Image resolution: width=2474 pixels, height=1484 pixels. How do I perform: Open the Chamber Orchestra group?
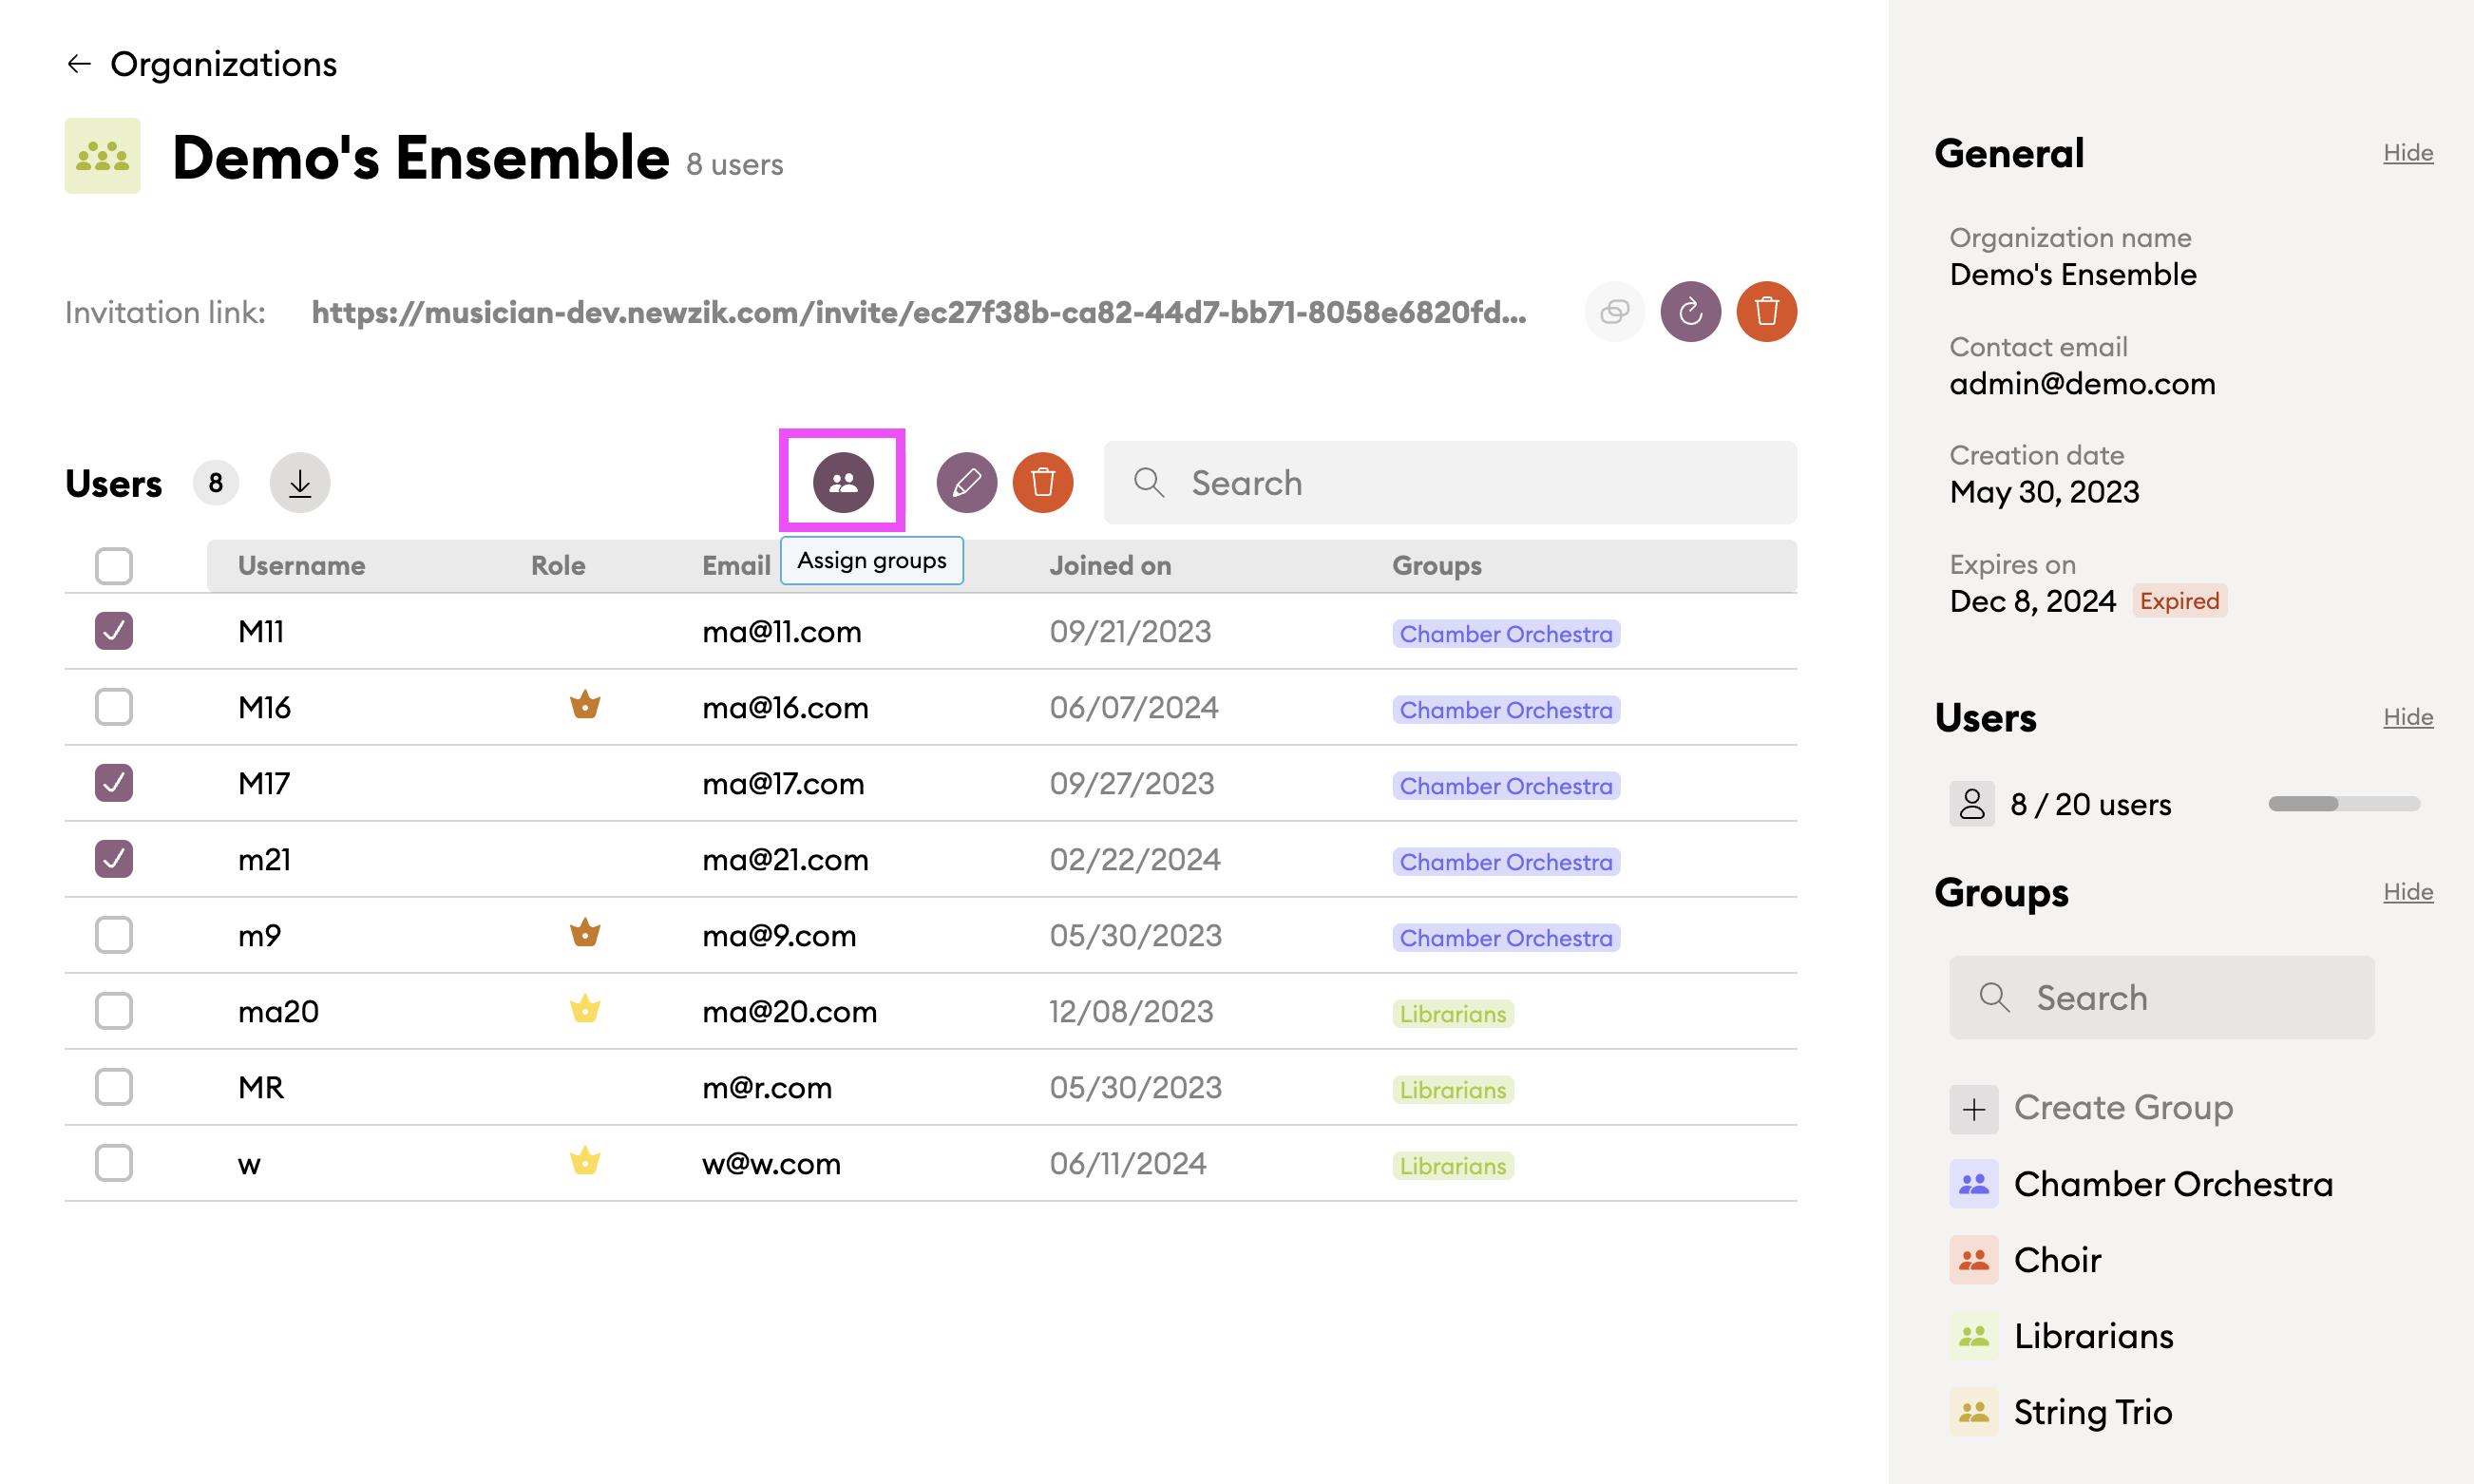tap(2172, 1184)
